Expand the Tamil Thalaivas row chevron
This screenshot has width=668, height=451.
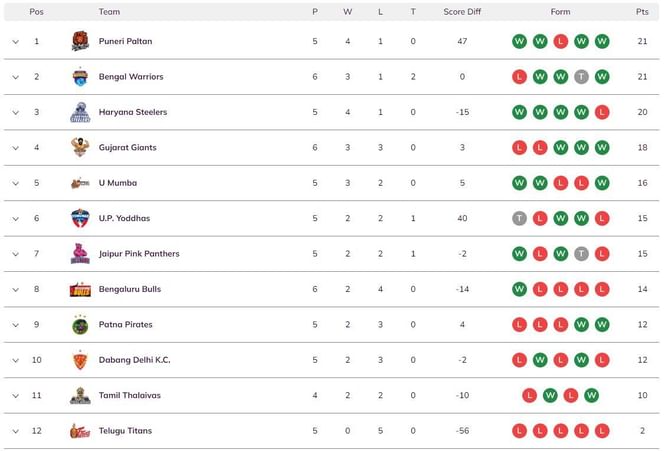[16, 396]
